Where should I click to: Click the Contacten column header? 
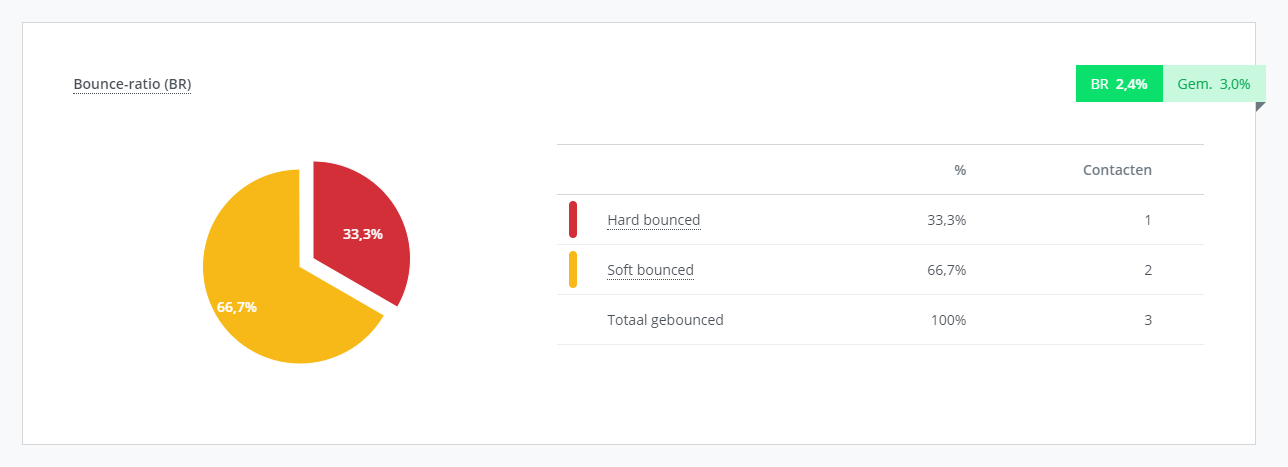click(1117, 170)
